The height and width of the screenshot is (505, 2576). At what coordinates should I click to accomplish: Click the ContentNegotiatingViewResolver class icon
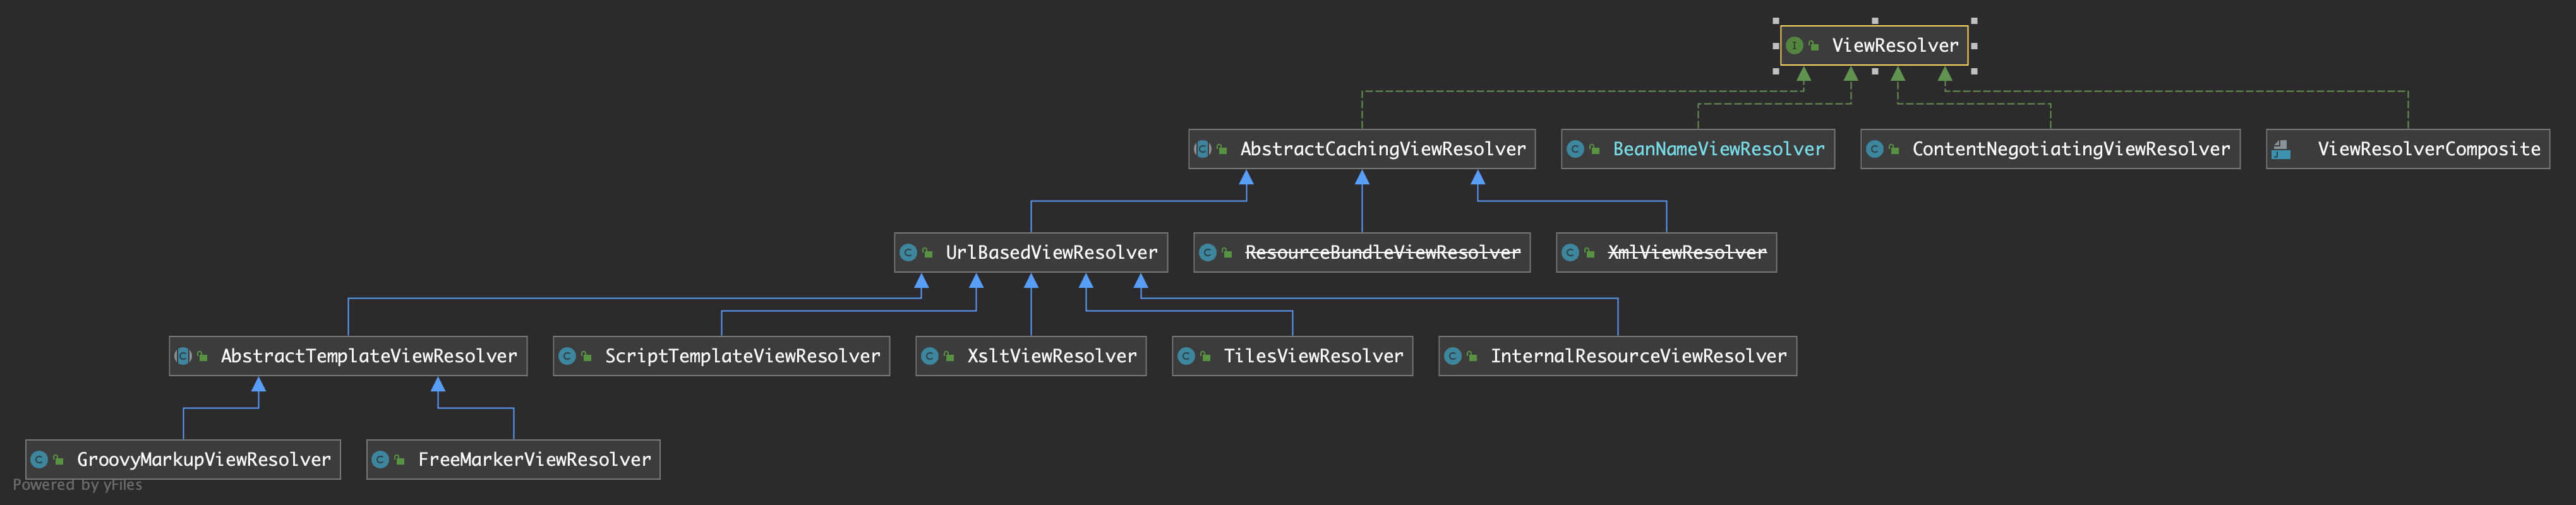point(1875,149)
